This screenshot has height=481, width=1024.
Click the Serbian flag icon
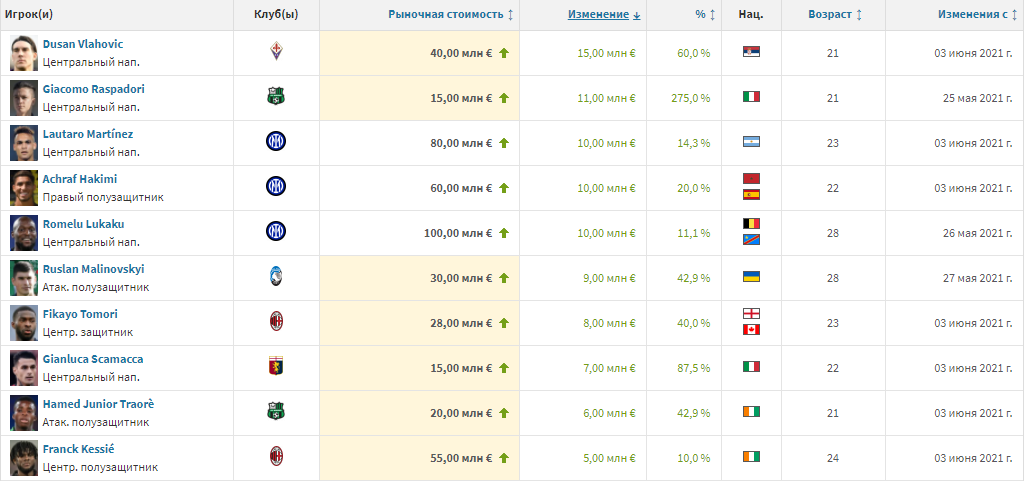[751, 52]
